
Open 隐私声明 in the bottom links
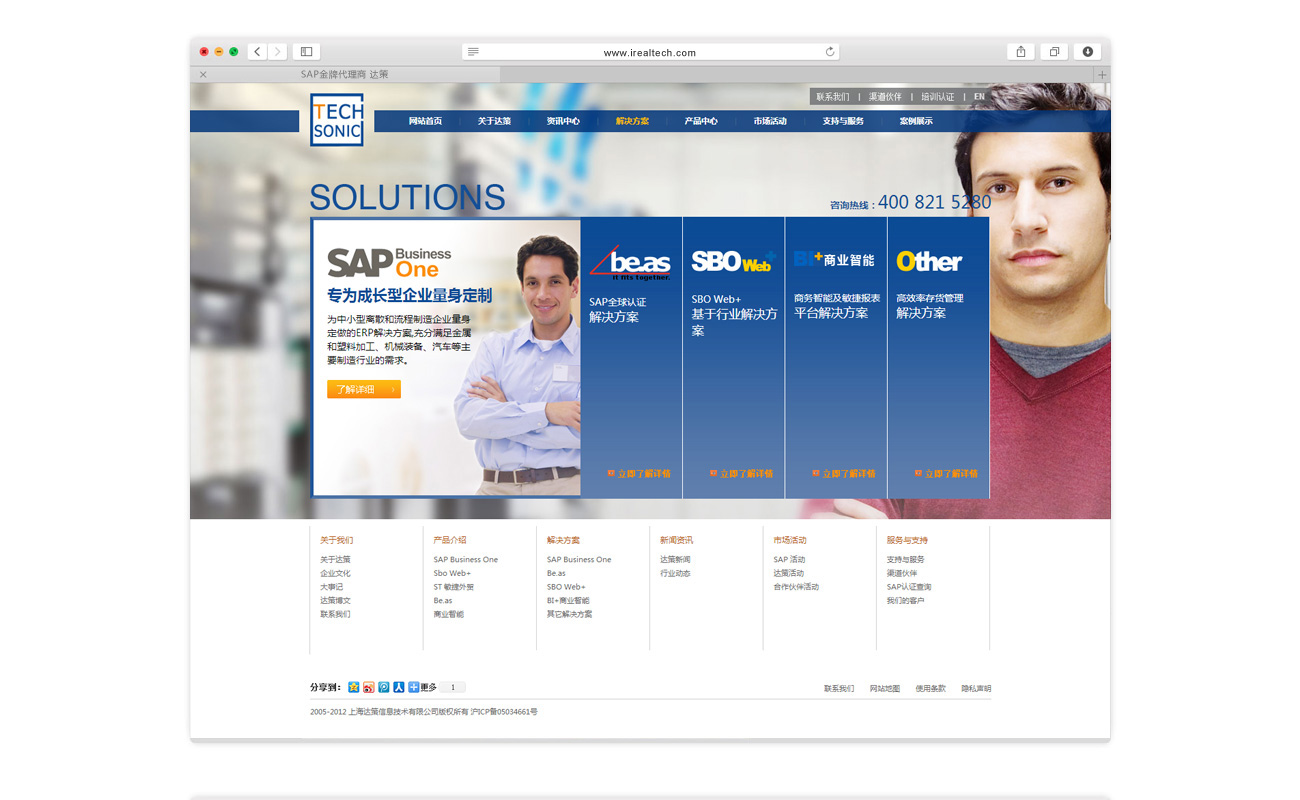point(976,688)
